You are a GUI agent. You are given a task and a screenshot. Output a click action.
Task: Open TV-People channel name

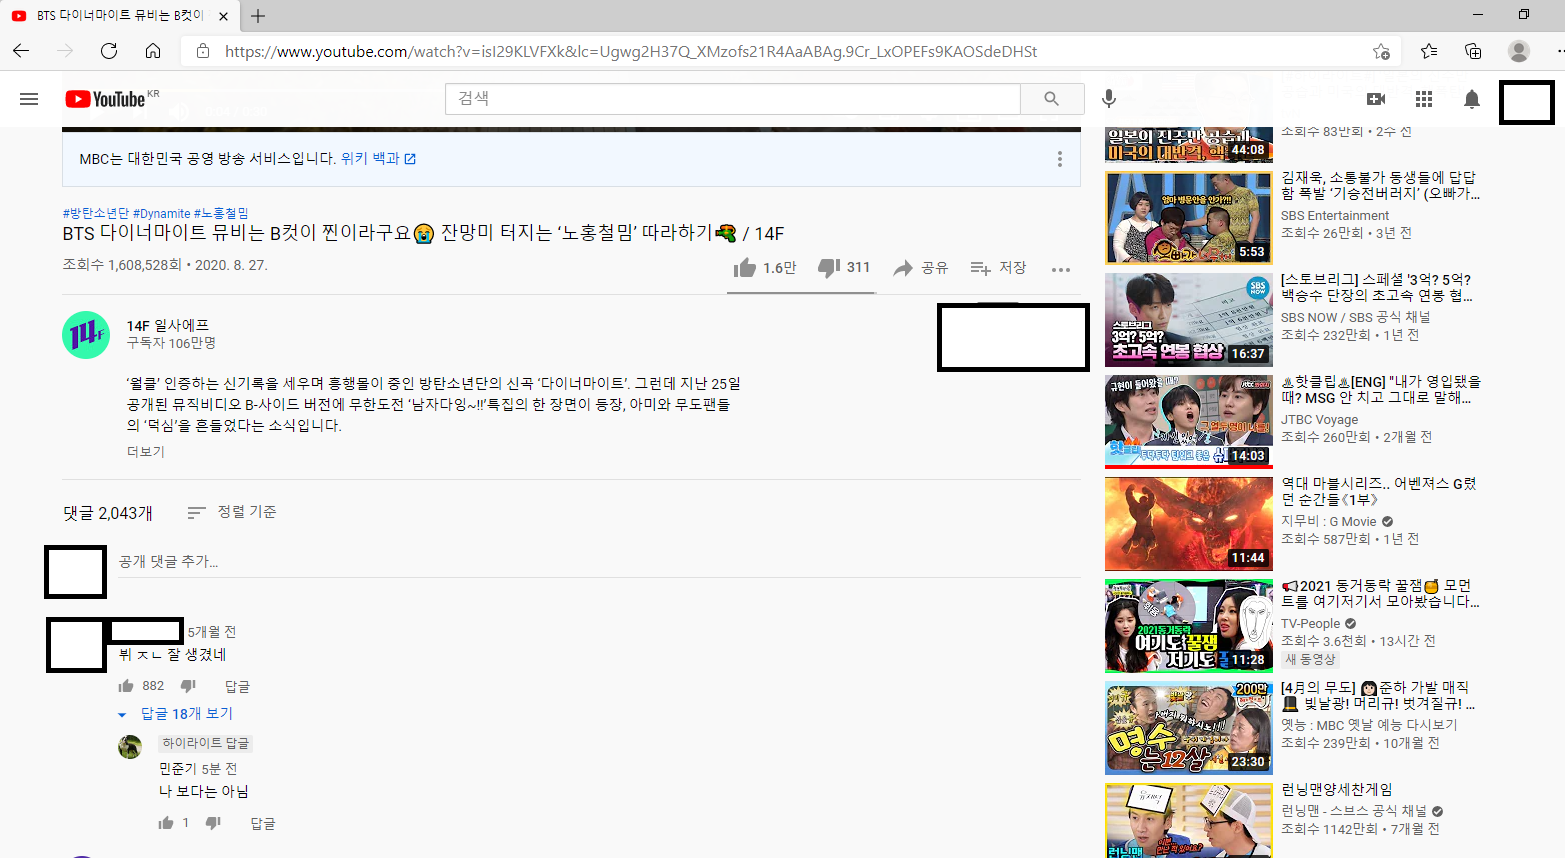1311,624
